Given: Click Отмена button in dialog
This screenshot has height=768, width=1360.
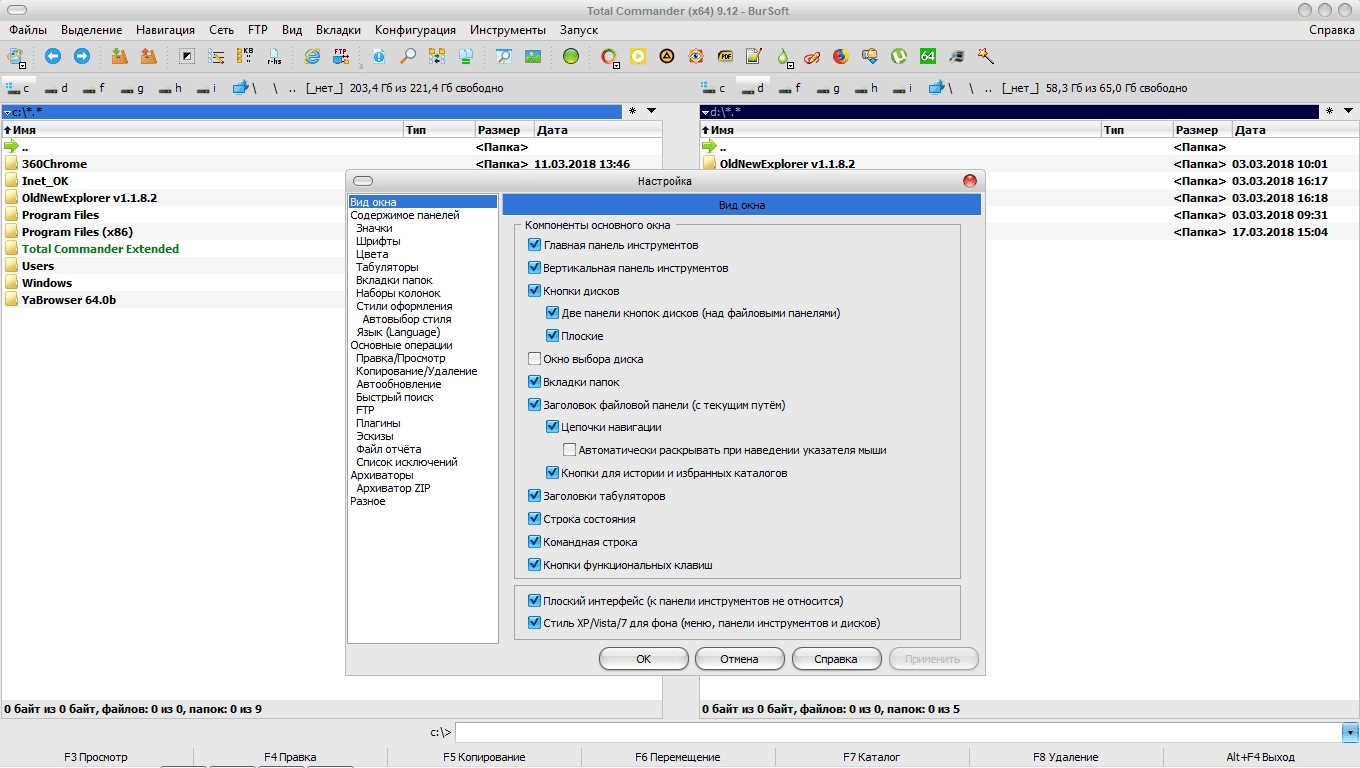Looking at the screenshot, I should (740, 659).
